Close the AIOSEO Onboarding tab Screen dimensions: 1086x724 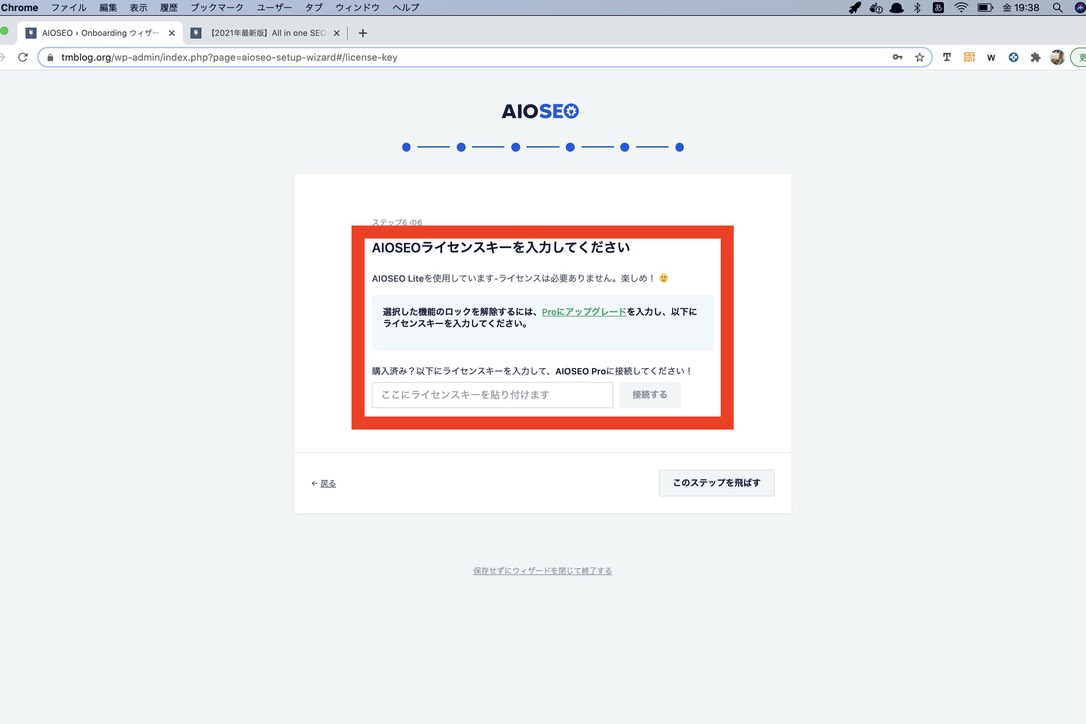pos(172,33)
